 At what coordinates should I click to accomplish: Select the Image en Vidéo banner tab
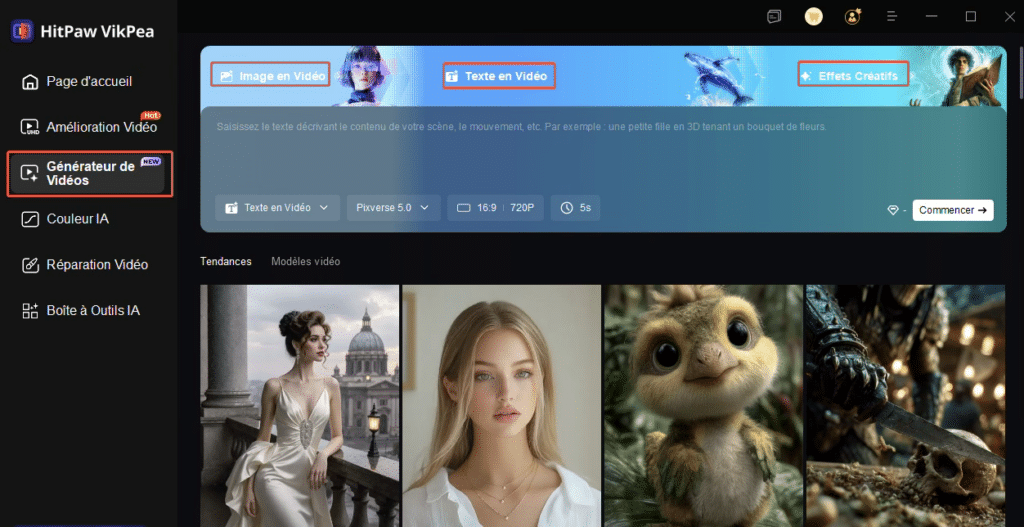[271, 75]
